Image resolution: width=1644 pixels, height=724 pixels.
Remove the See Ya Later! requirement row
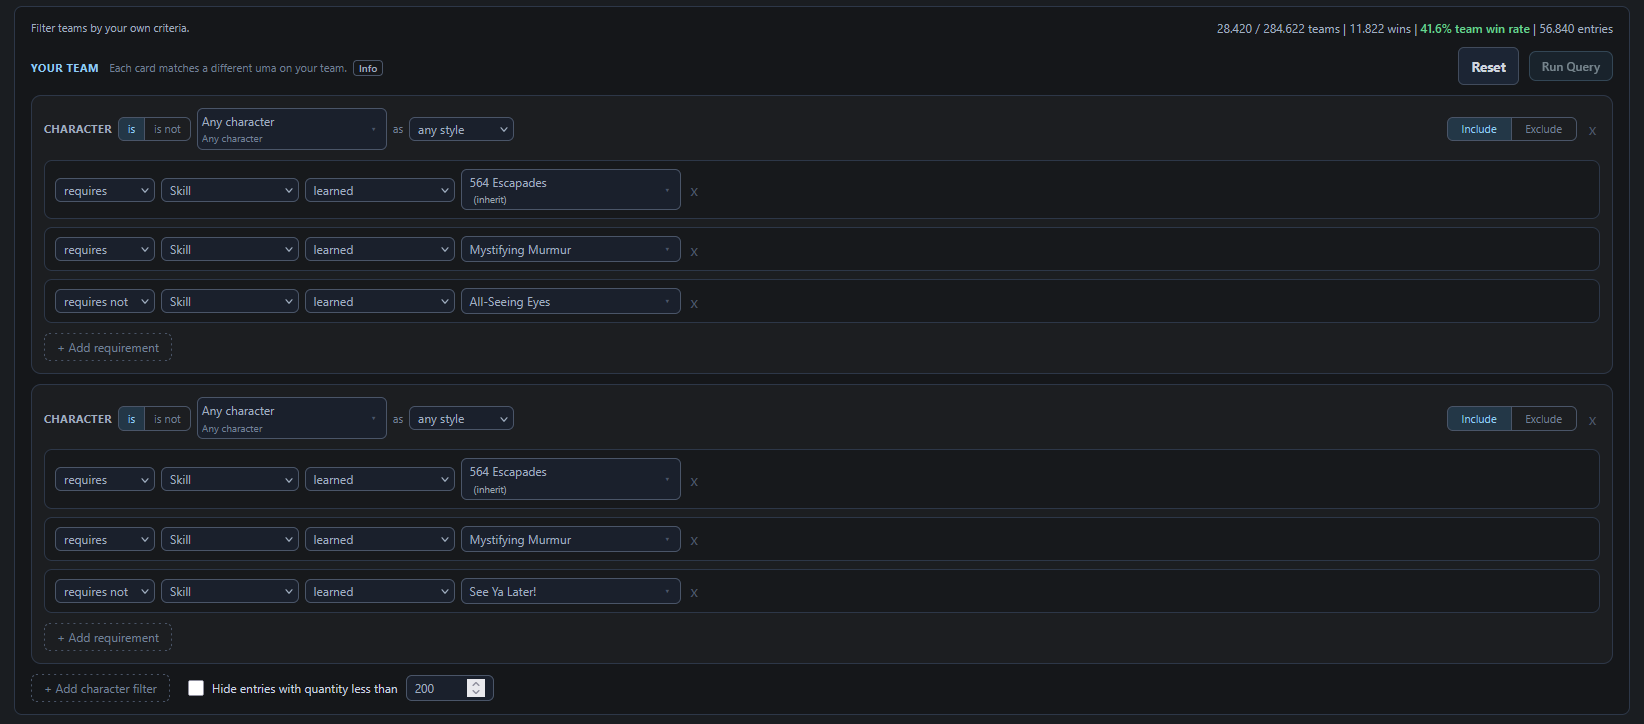[x=694, y=593]
